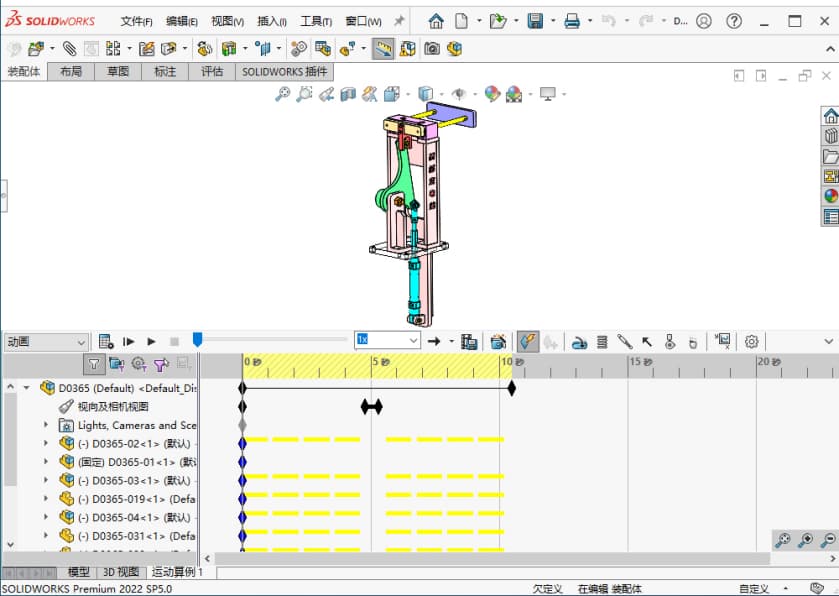Click the Calculate motion study icon
This screenshot has height=596, width=839.
[106, 341]
